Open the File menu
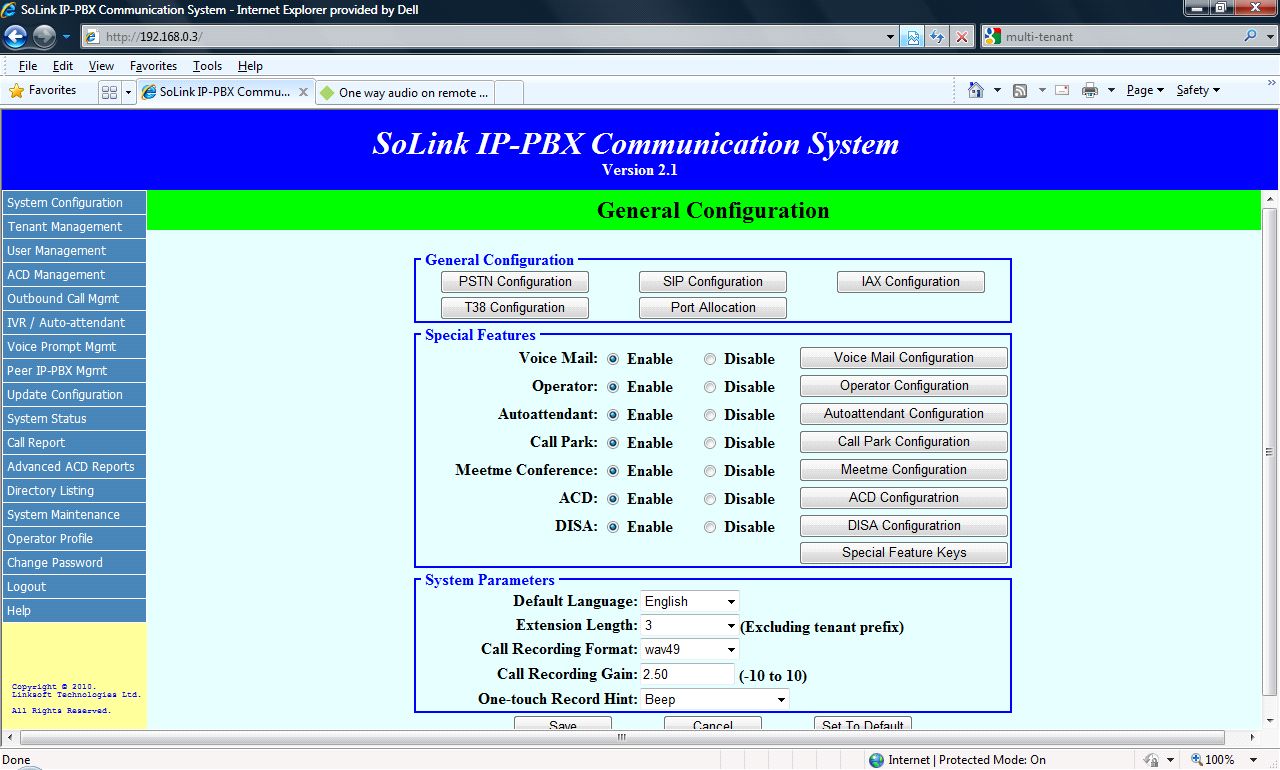 tap(28, 66)
